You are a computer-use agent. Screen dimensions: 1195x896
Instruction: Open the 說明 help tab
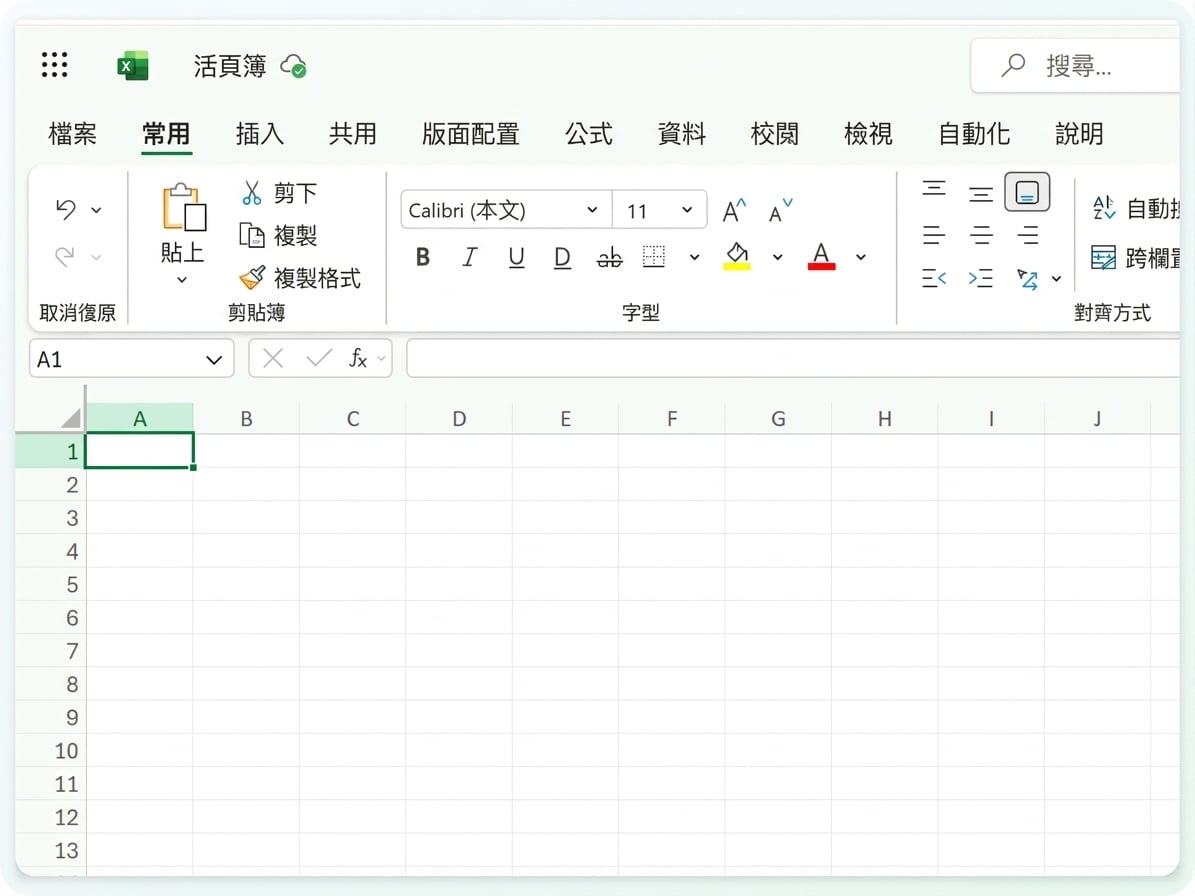click(x=1079, y=134)
